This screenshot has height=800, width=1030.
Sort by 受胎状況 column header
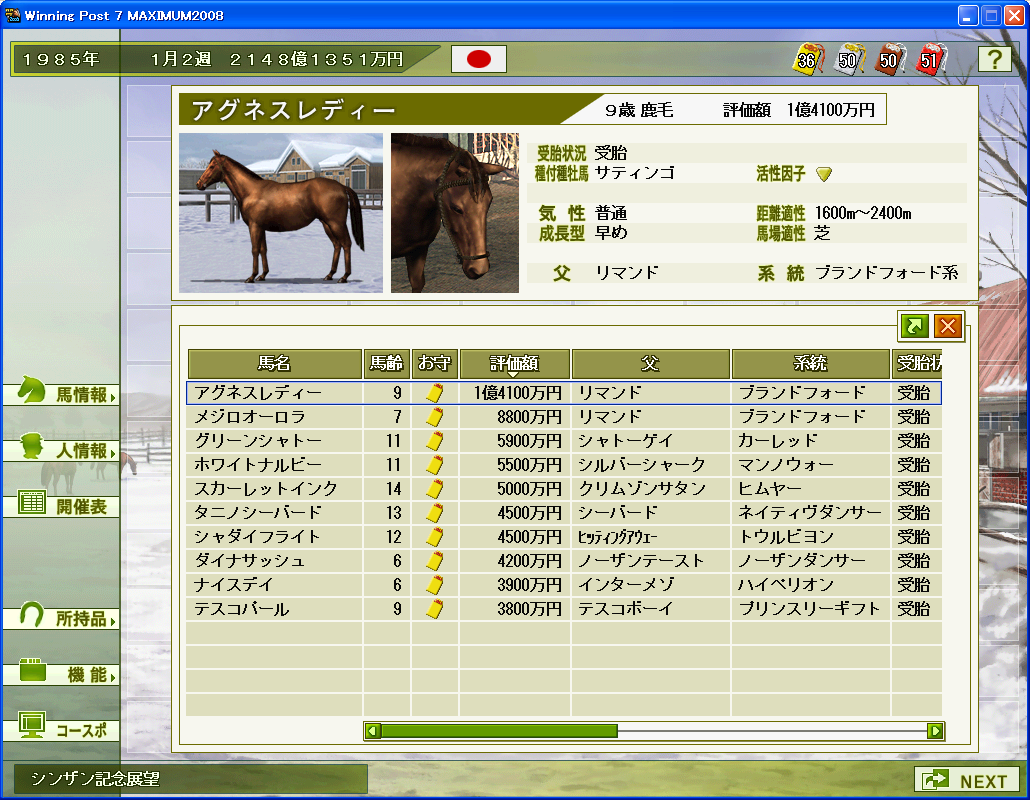pos(917,363)
